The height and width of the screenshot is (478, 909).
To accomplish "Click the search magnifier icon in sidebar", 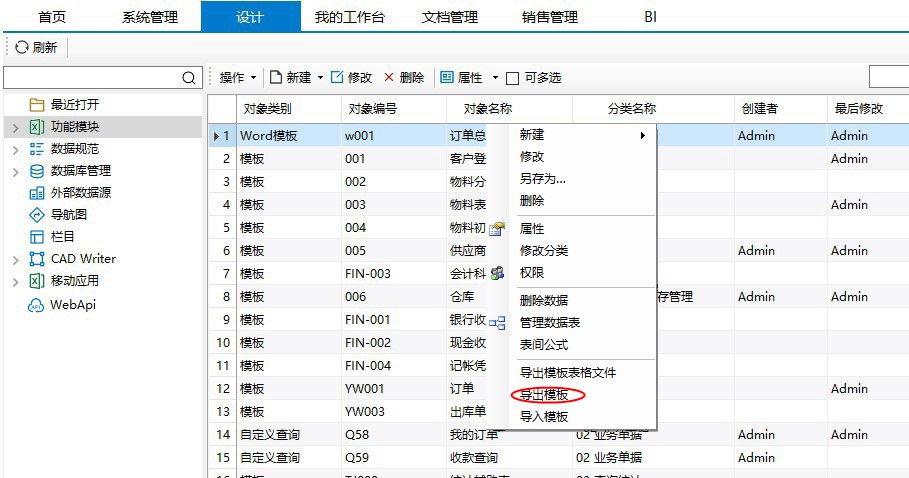I will (x=189, y=78).
